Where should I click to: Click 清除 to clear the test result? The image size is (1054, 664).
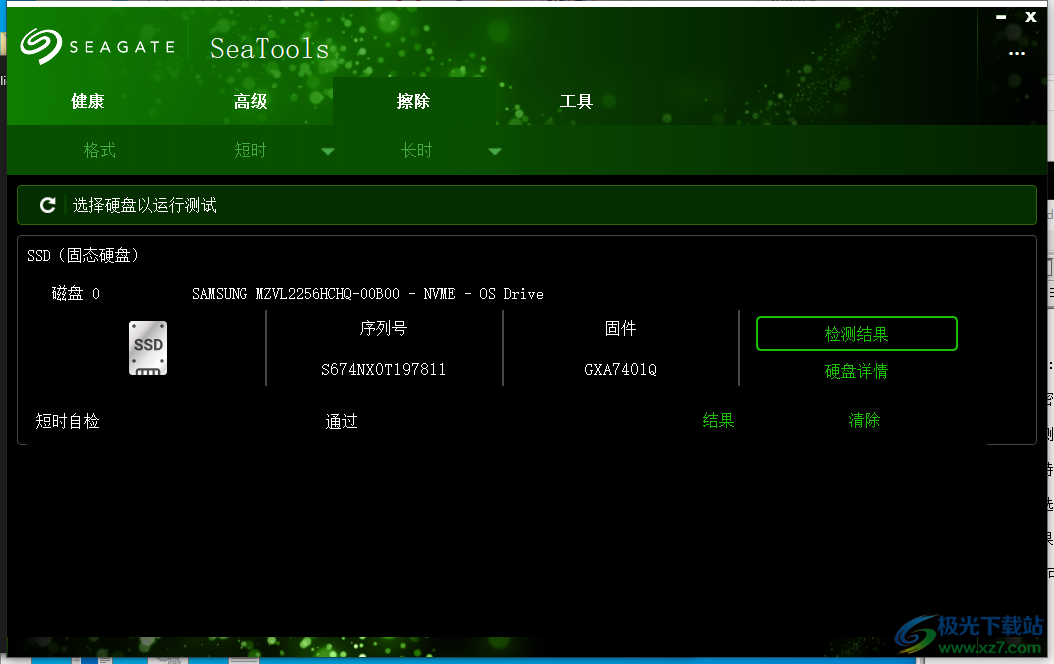864,421
